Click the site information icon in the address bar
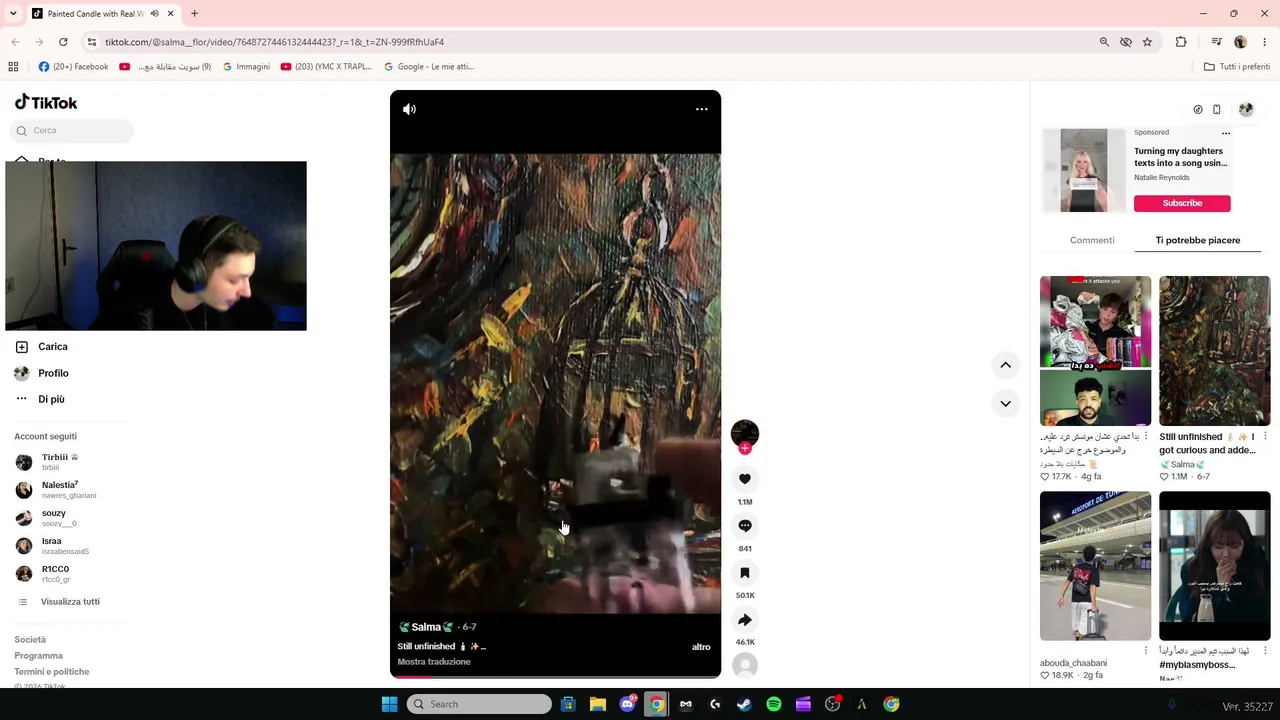 (91, 42)
